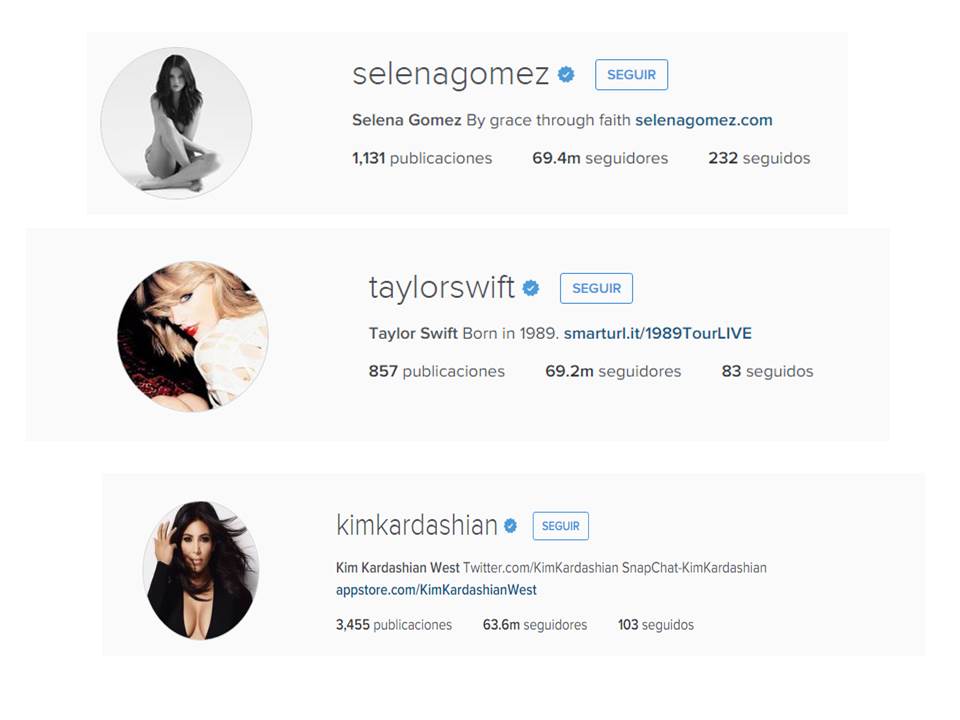Open Selena Gomez's black-and-white profile picture

(x=176, y=123)
